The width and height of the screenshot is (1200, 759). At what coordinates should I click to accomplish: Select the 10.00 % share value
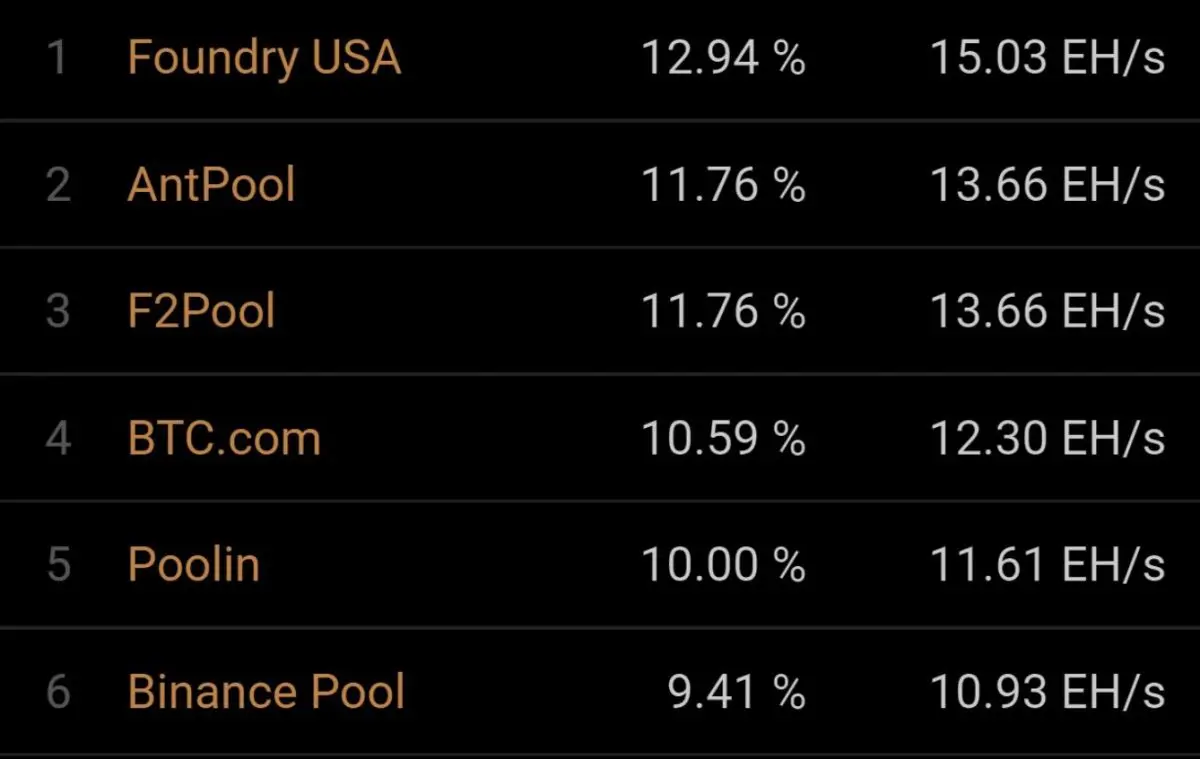tap(723, 565)
